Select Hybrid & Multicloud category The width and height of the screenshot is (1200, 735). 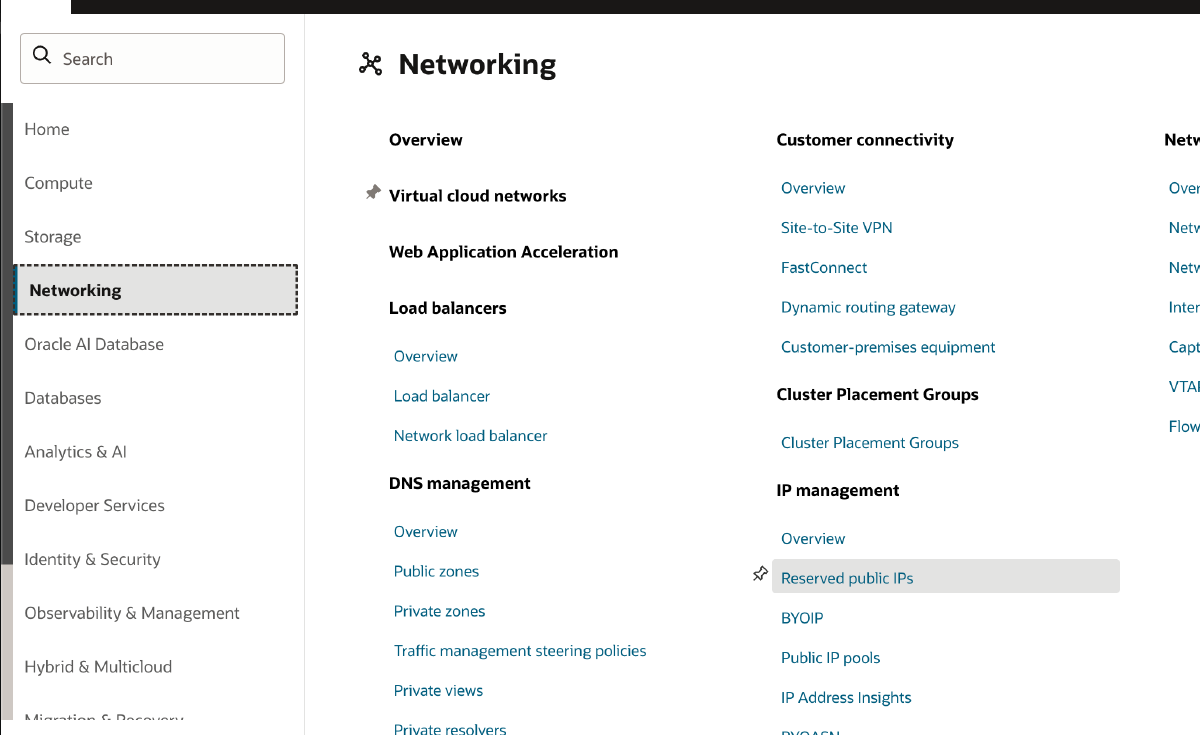tap(98, 667)
